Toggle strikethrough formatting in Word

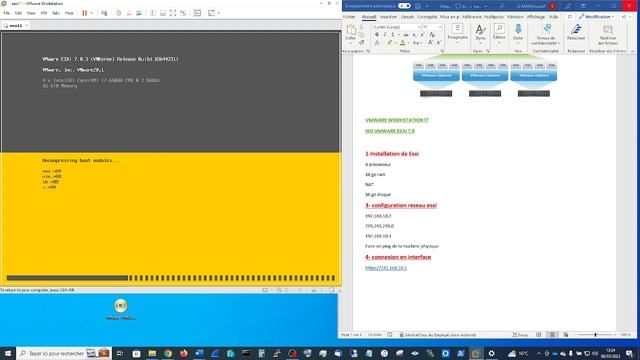406,35
